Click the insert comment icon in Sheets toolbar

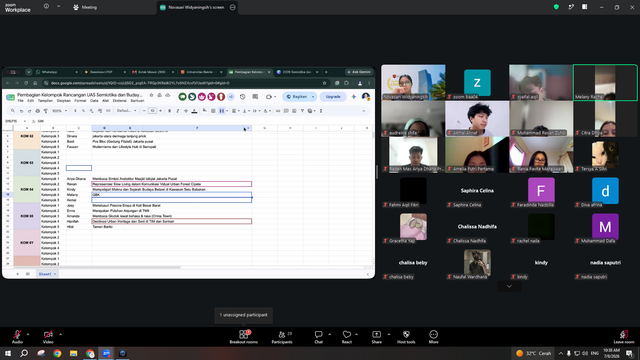[286, 111]
